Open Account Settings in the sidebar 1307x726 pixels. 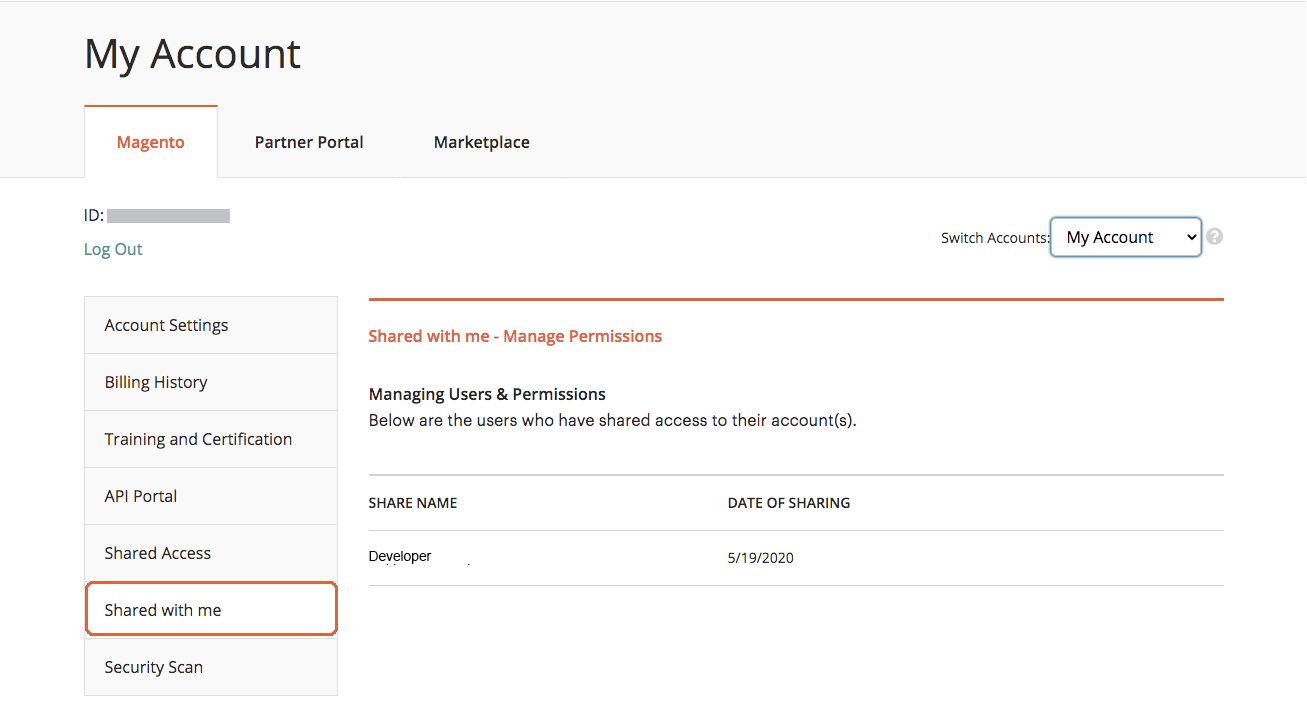point(166,325)
